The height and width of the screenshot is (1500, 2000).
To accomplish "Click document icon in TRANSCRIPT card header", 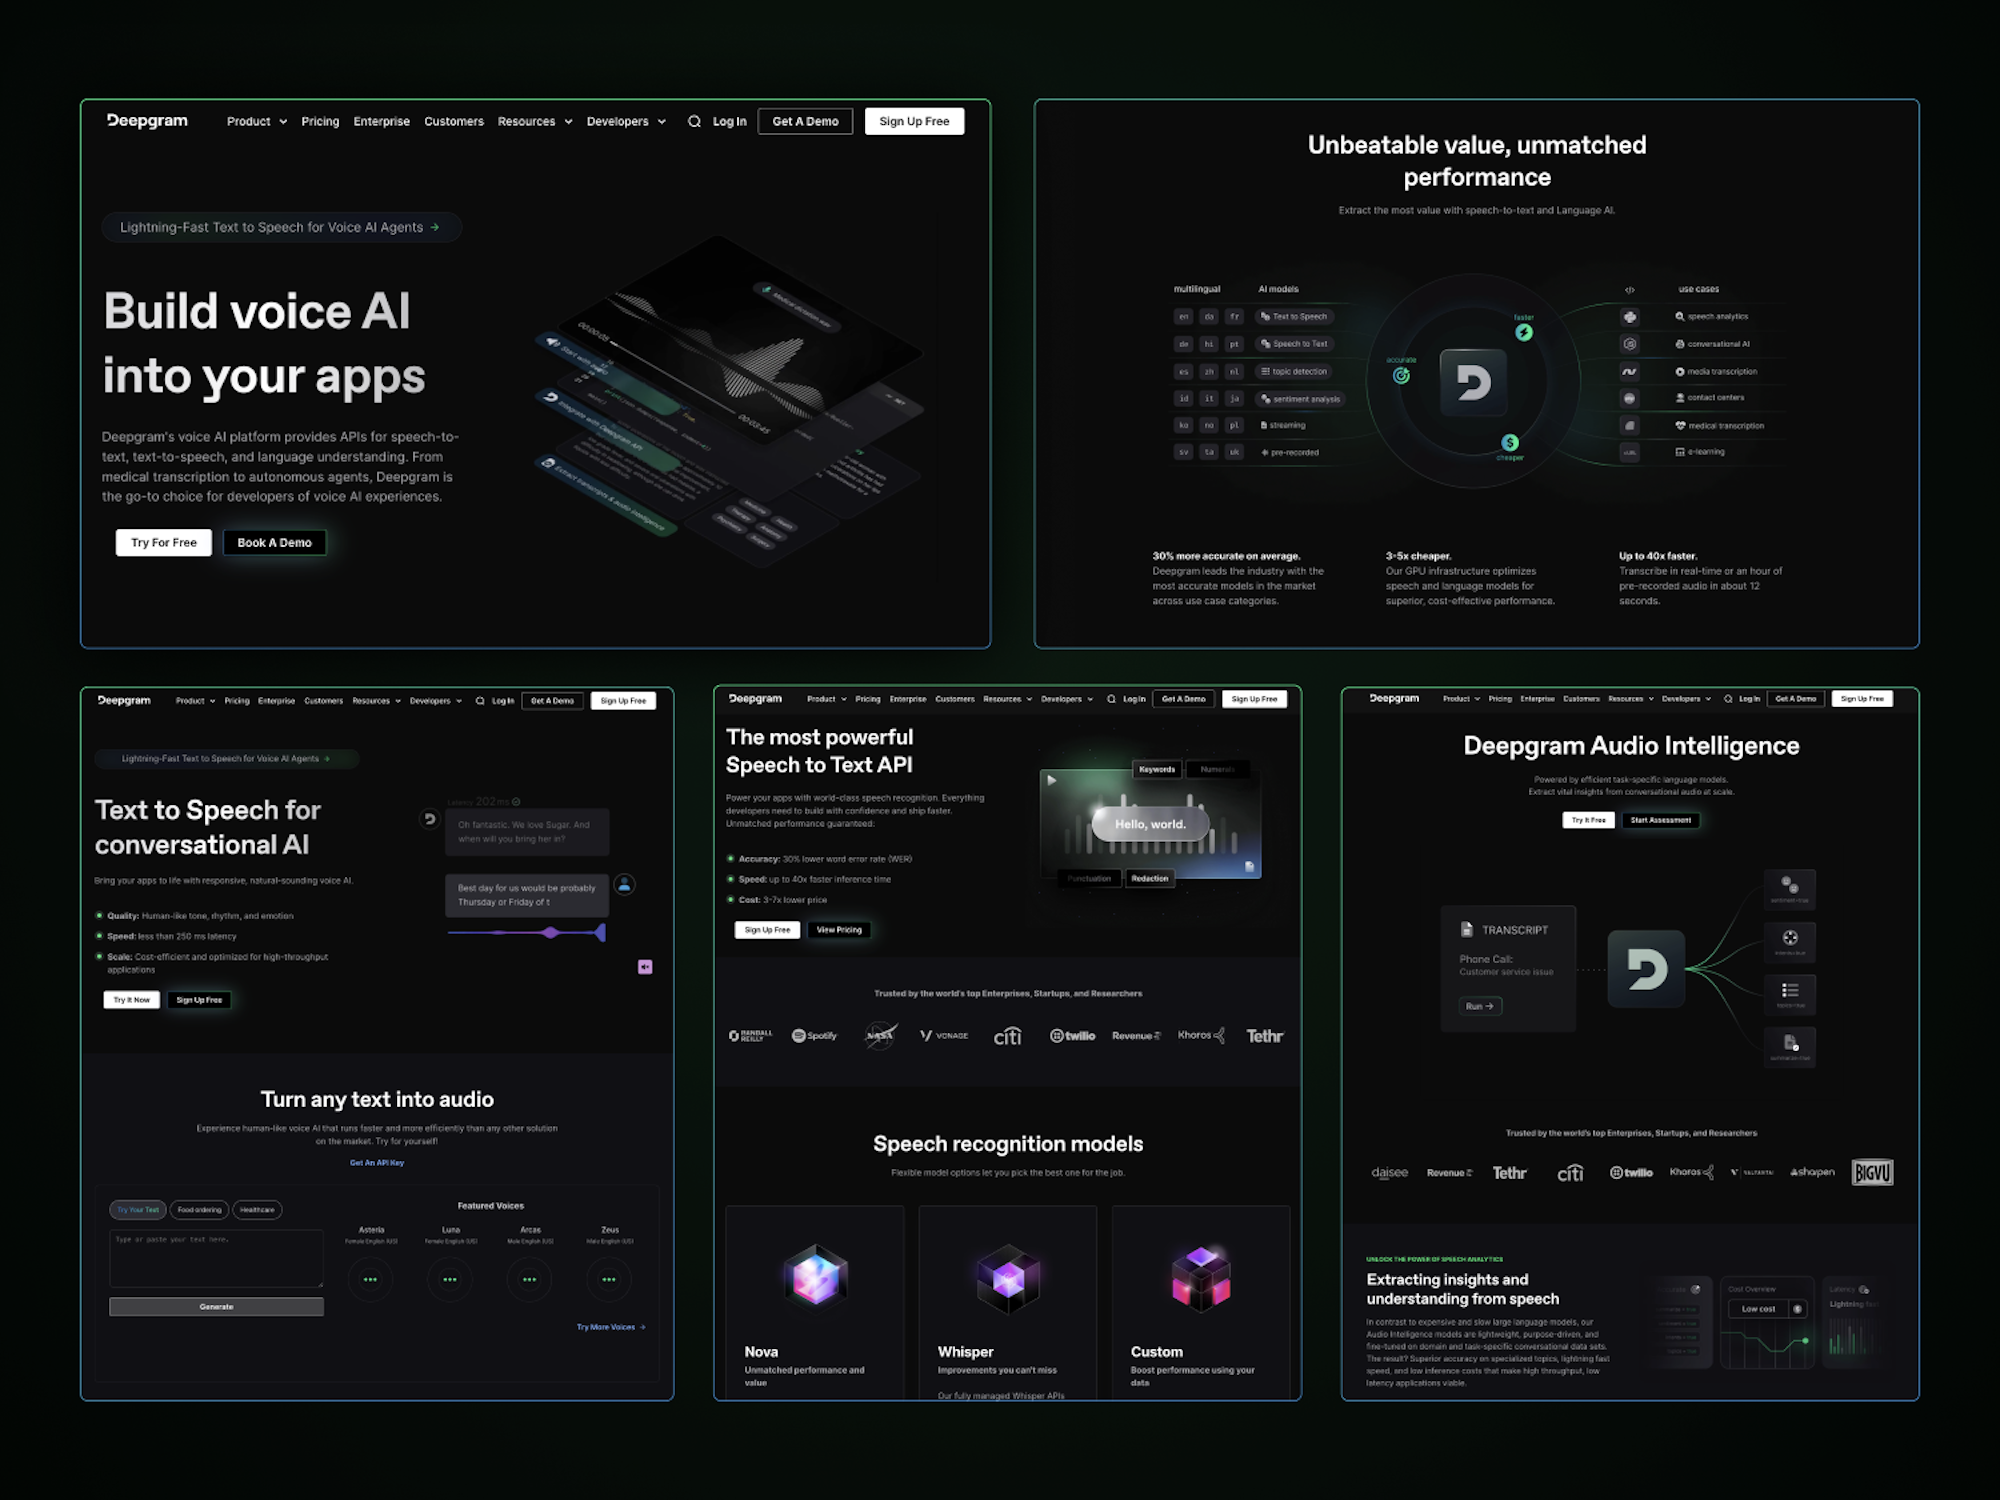I will [x=1467, y=929].
